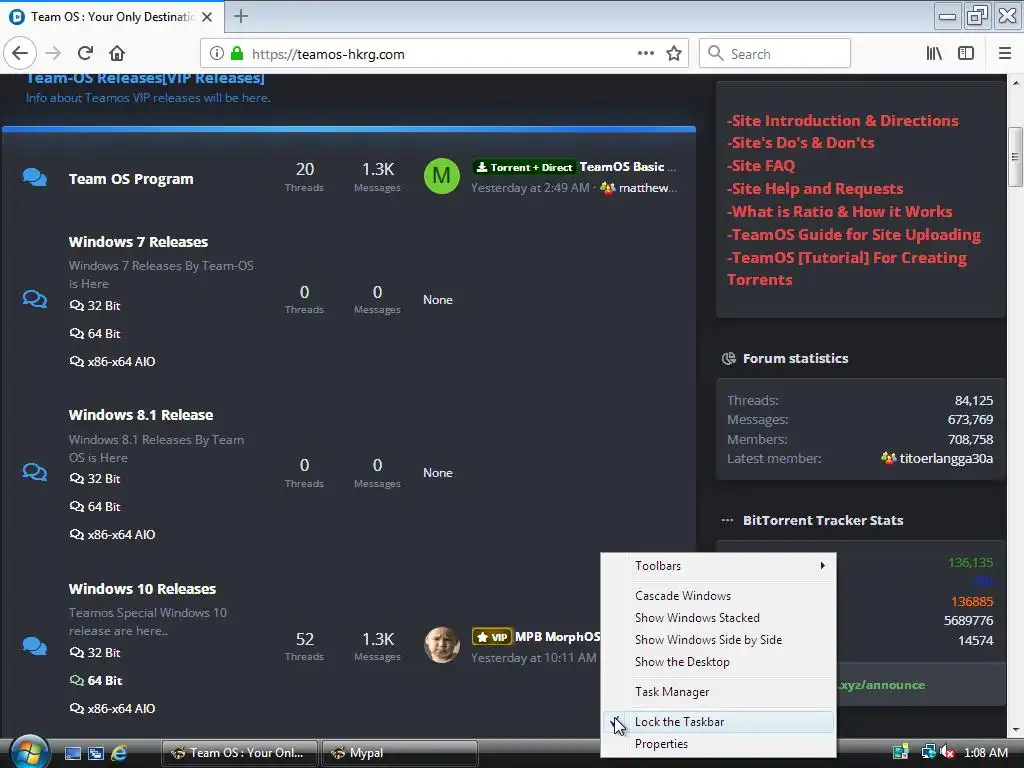Screen dimensions: 1024x768
Task: Open Windows 10 Releases forum
Action: tap(142, 588)
